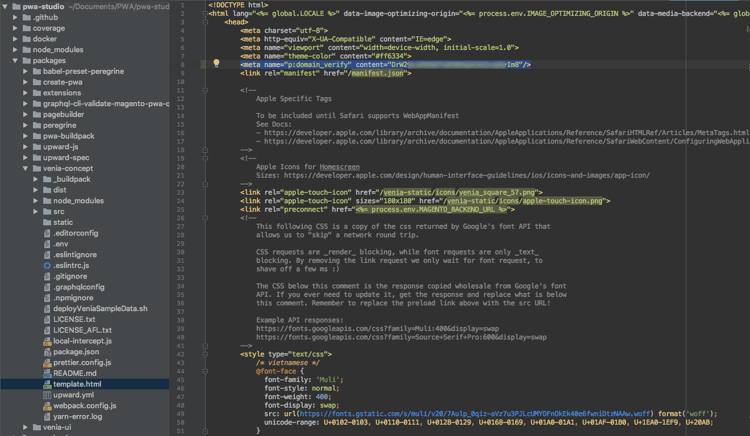
Task: Click the upward.yml file icon
Action: pyautogui.click(x=46, y=394)
